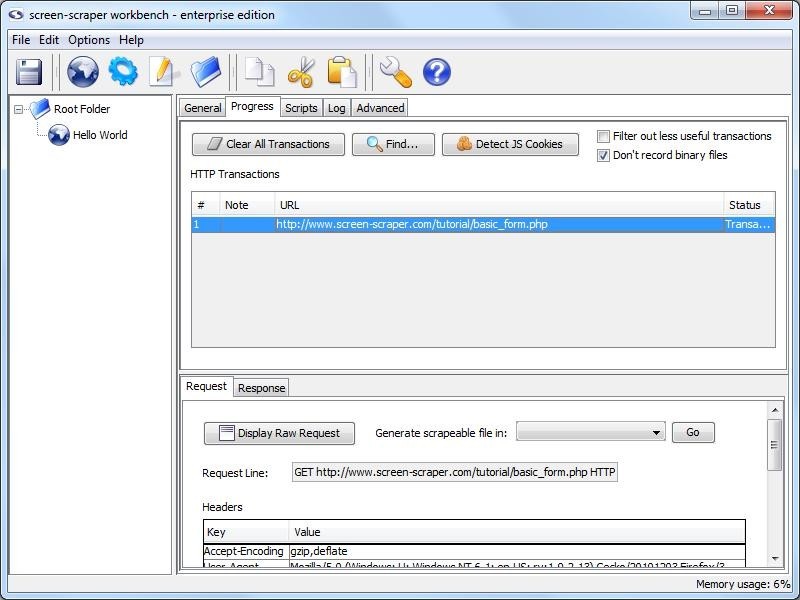Go to the Advanced tab
This screenshot has width=800, height=600.
[x=380, y=108]
